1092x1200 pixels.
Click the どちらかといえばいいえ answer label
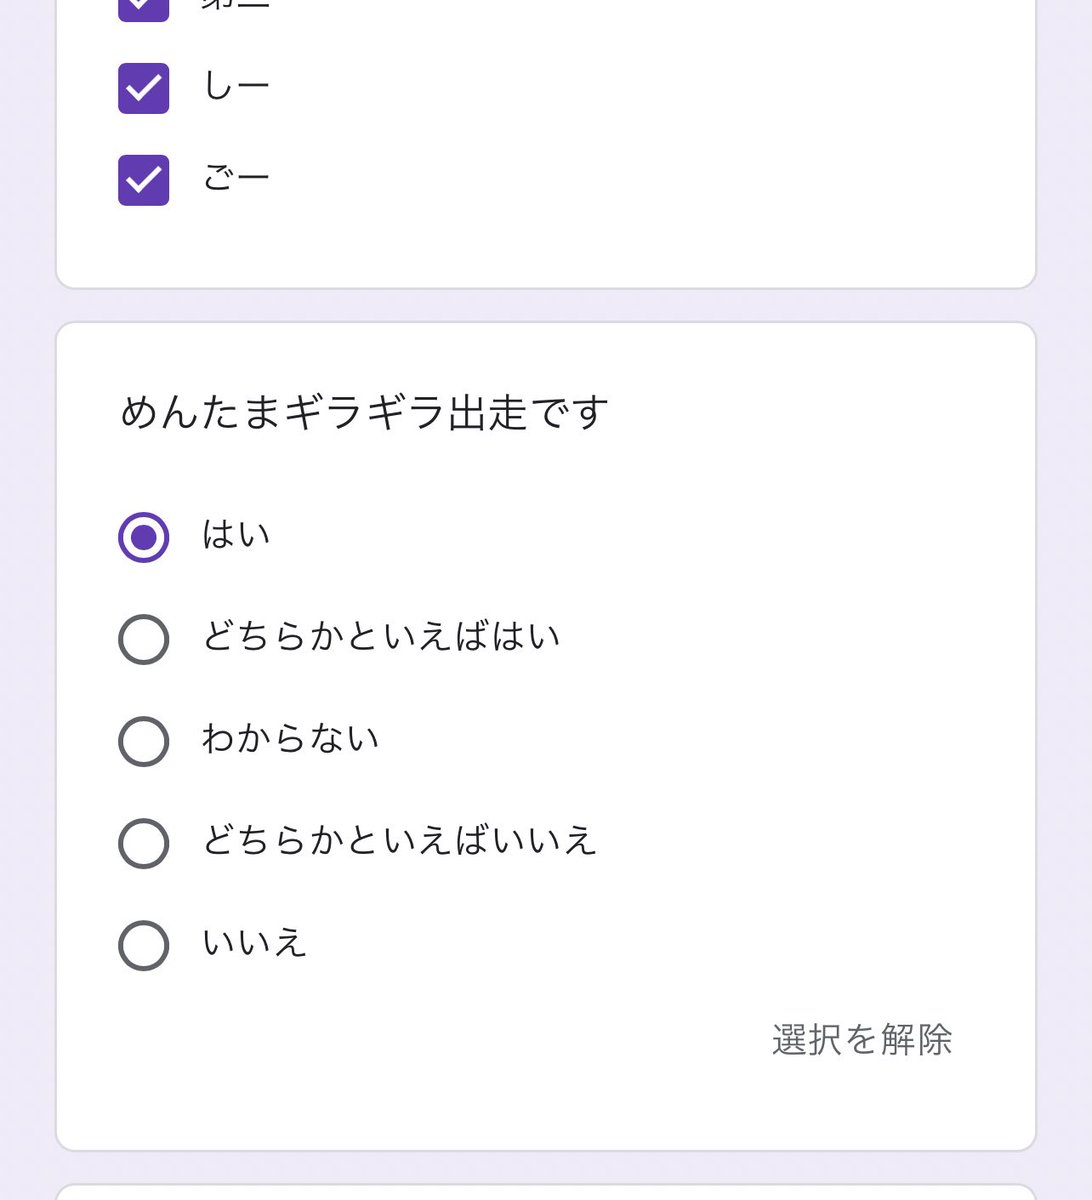(x=400, y=841)
